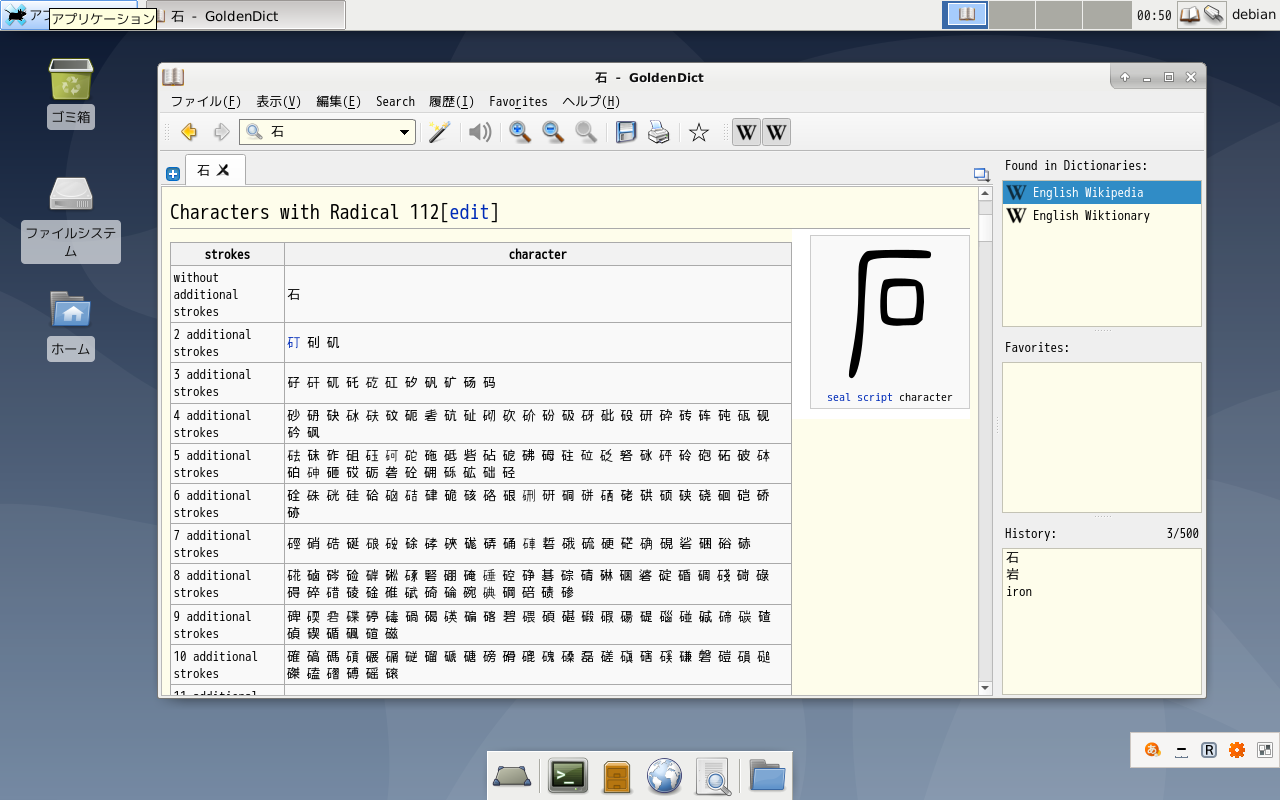Click the 00:50 clock in panel
Screen dimensions: 1280x800
pyautogui.click(x=1154, y=15)
